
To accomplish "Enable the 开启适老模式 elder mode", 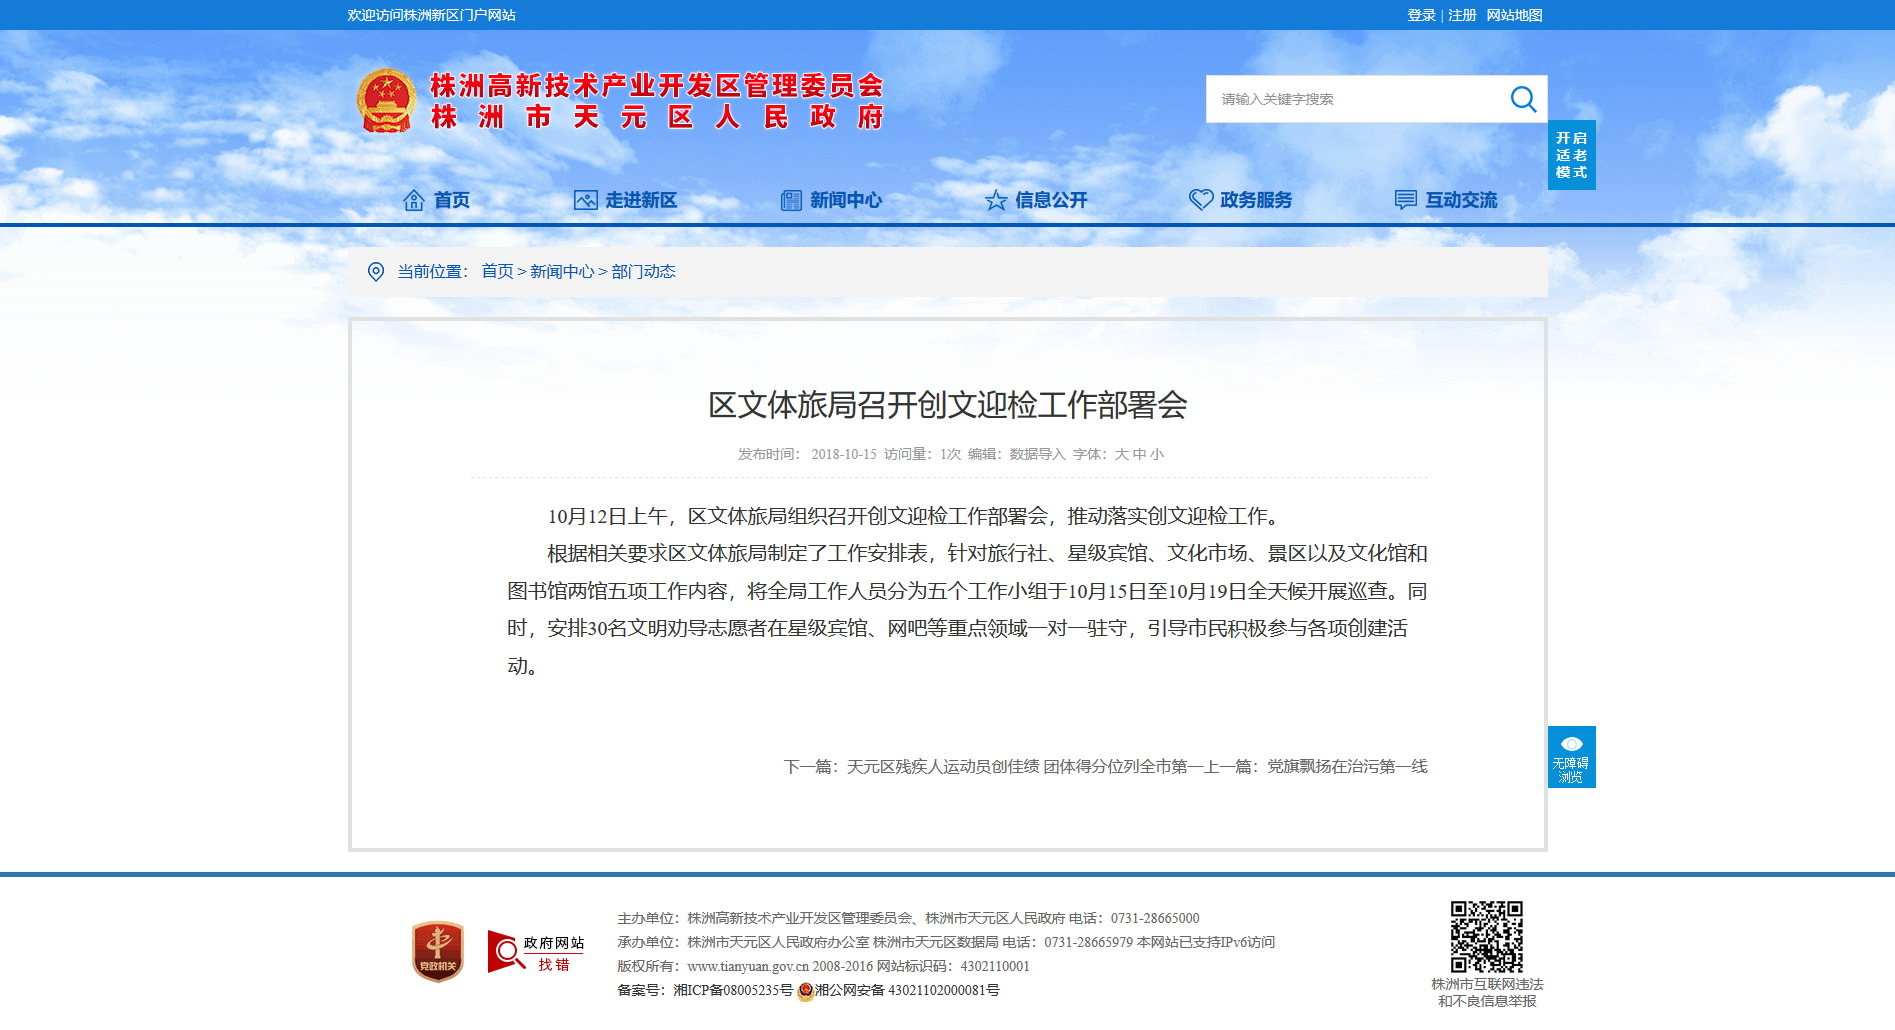I will coord(1571,155).
